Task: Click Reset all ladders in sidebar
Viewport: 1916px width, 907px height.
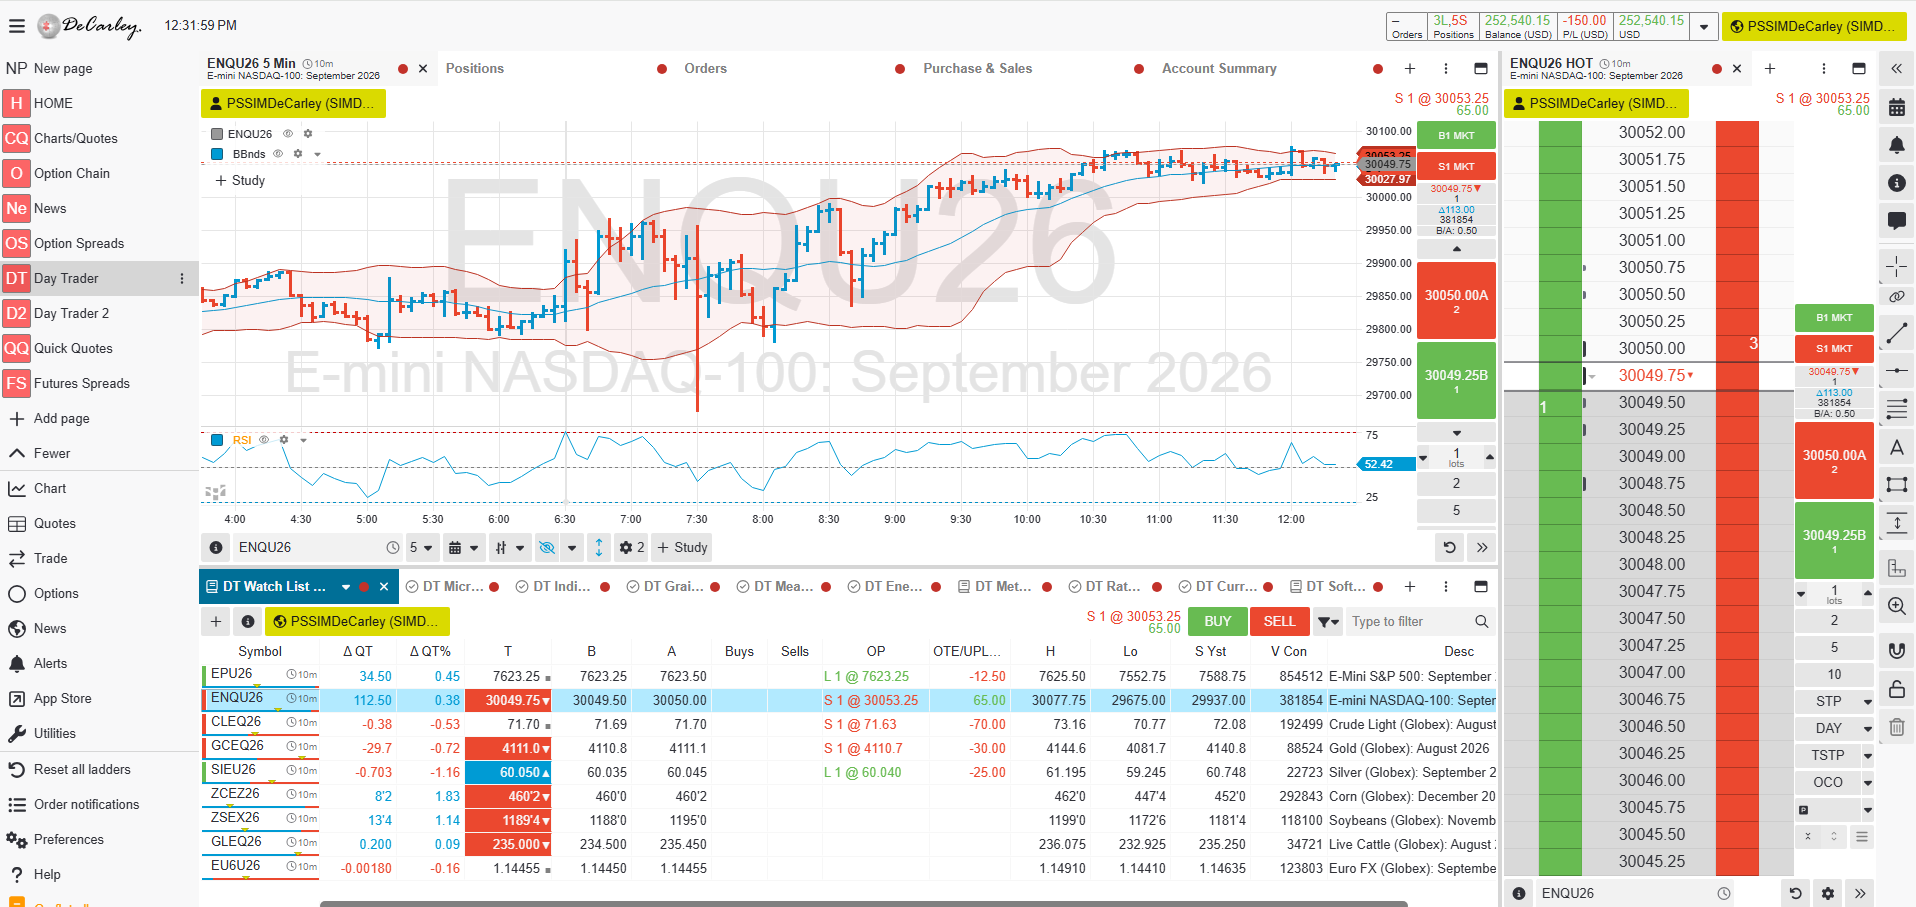Action: (x=82, y=769)
